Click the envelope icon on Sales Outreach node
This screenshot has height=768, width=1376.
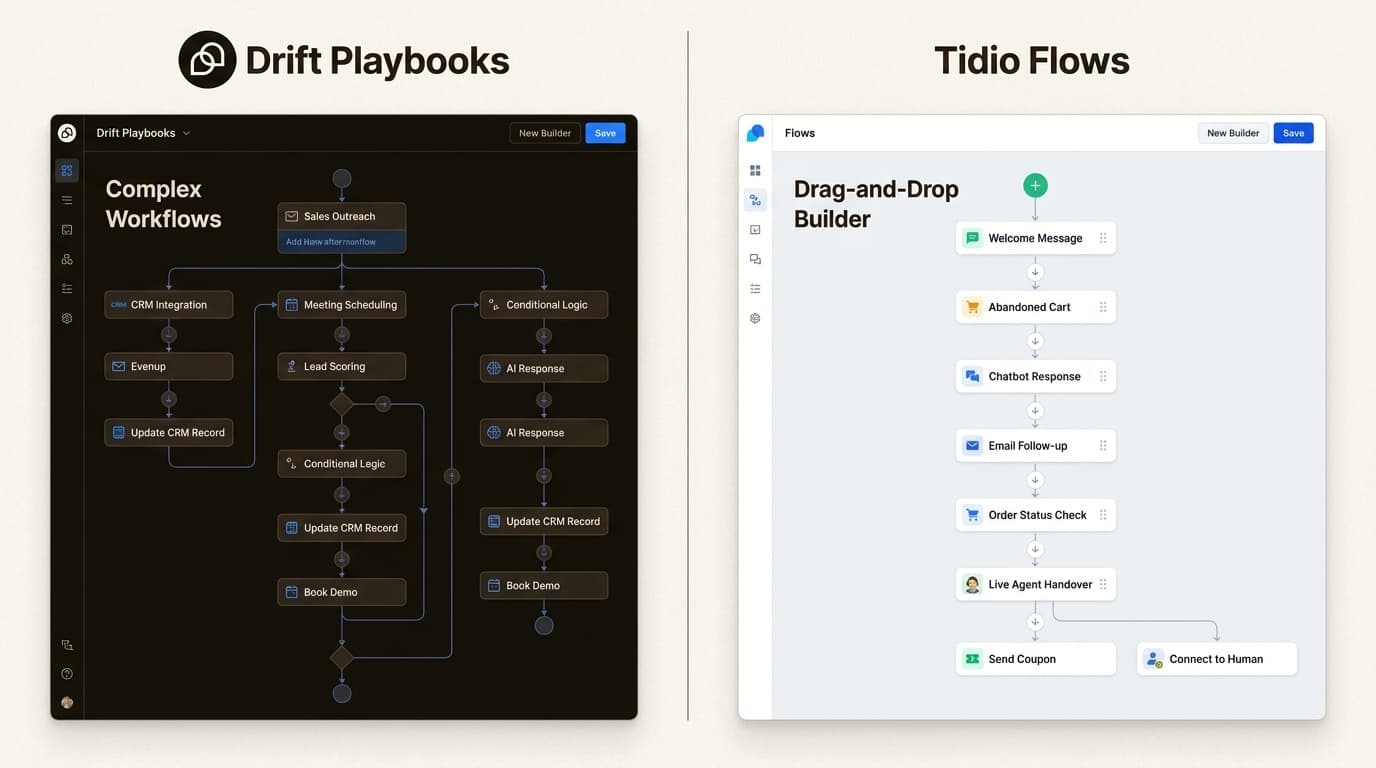pyautogui.click(x=292, y=216)
